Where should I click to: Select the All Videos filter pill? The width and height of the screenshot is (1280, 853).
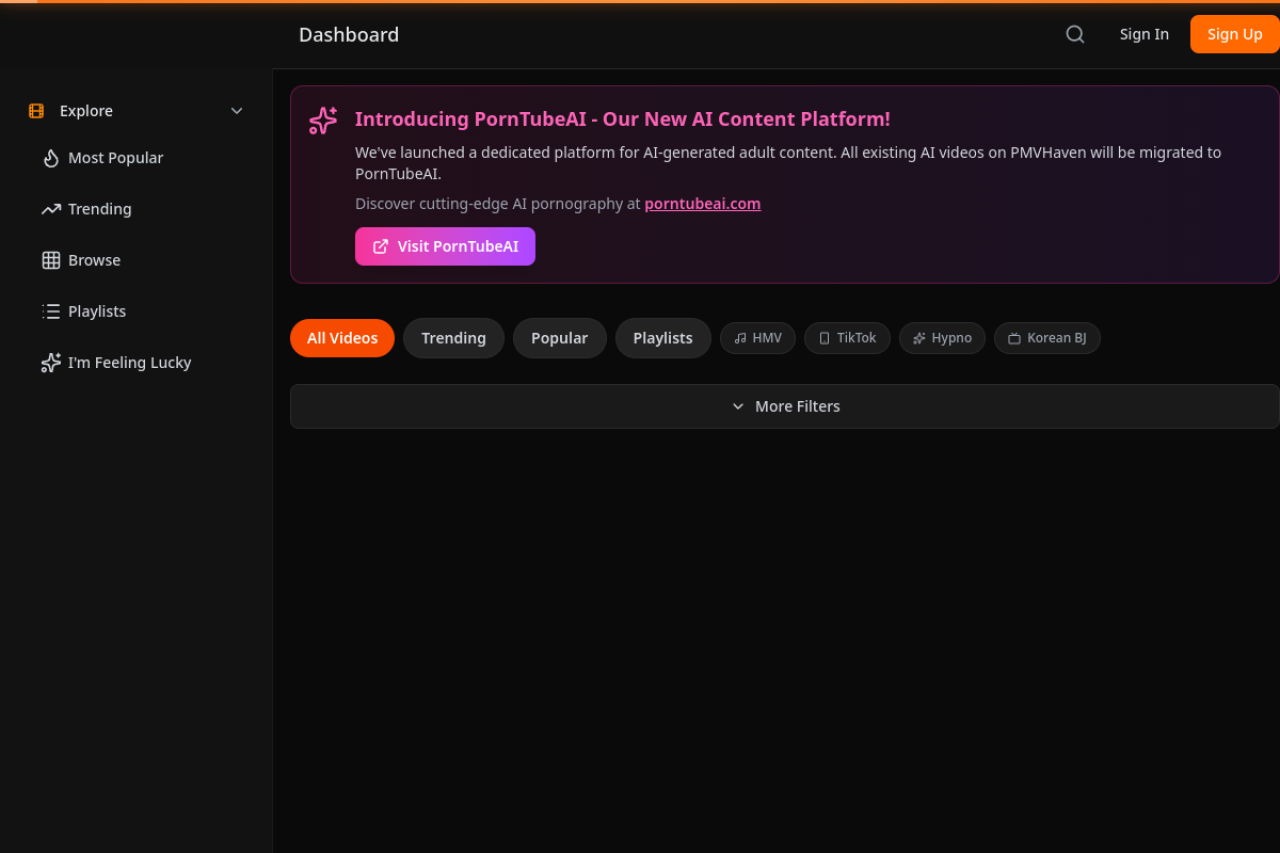342,338
